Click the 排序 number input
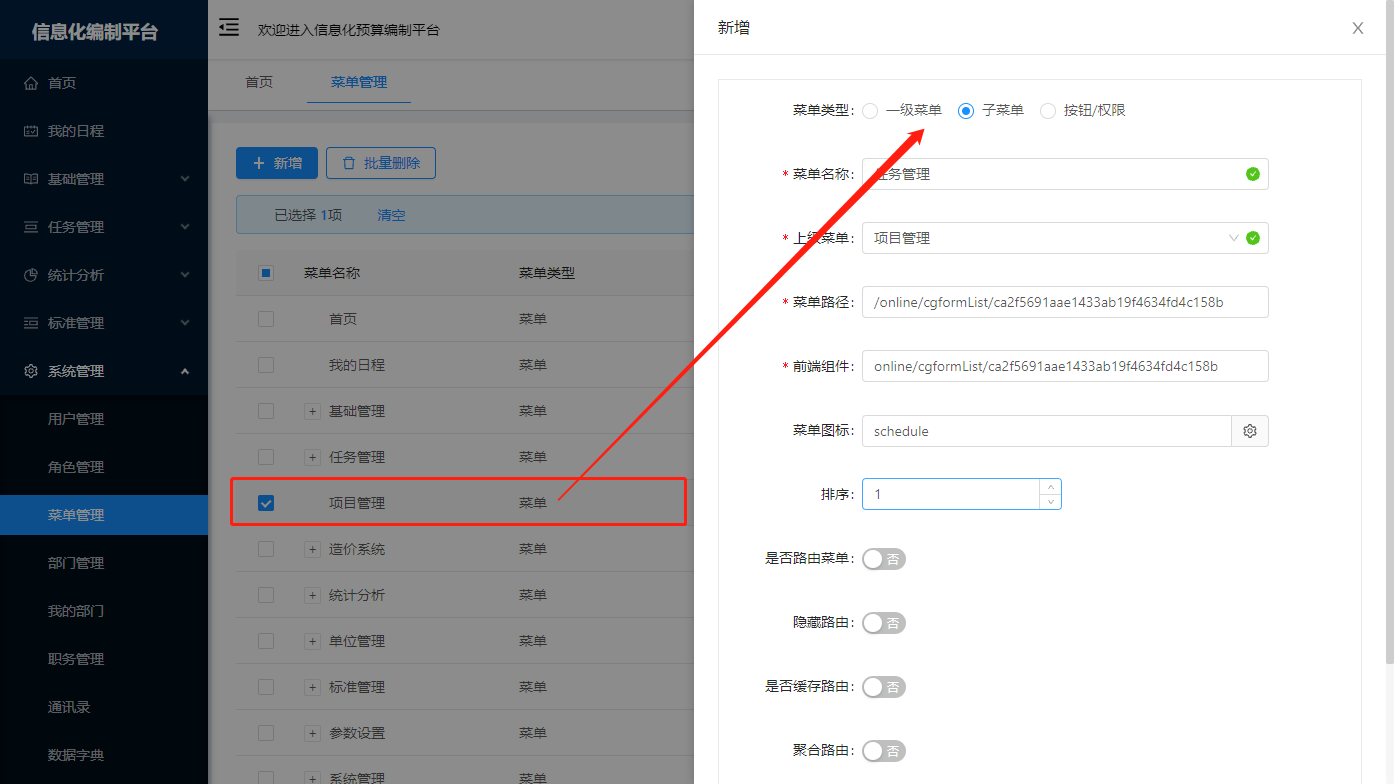This screenshot has height=784, width=1394. pyautogui.click(x=961, y=494)
